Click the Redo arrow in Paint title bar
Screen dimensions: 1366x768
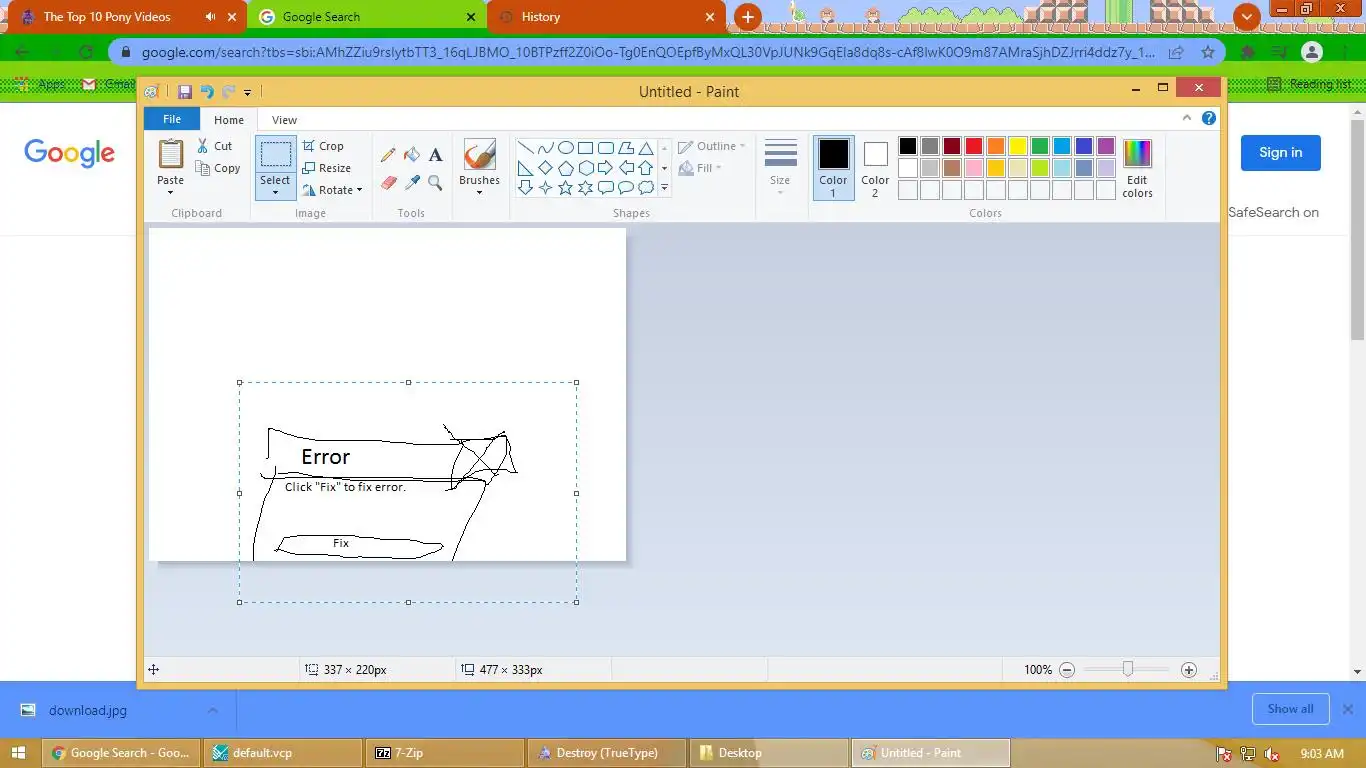228,92
